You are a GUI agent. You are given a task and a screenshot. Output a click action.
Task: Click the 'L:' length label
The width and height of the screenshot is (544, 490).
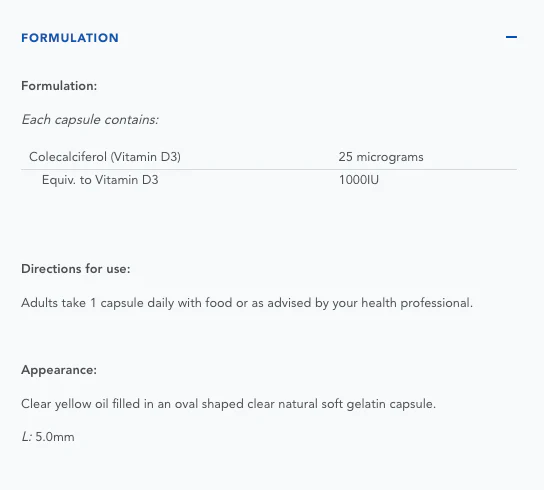(27, 437)
